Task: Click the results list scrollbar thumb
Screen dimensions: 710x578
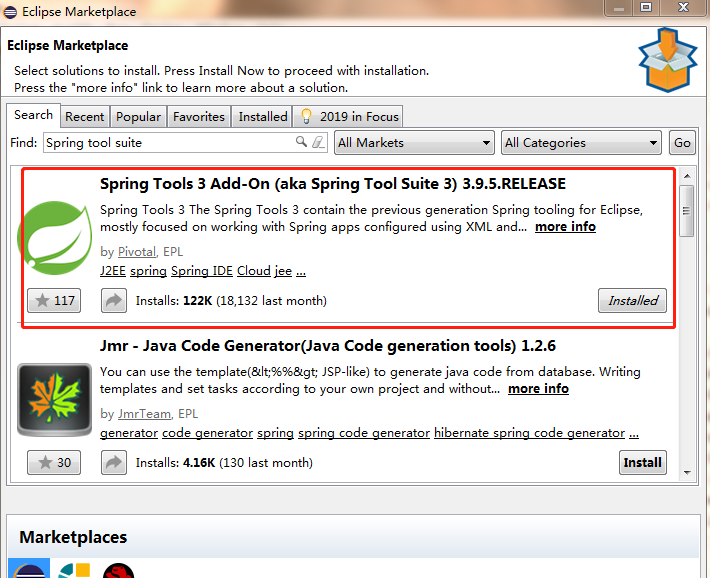Action: click(686, 211)
